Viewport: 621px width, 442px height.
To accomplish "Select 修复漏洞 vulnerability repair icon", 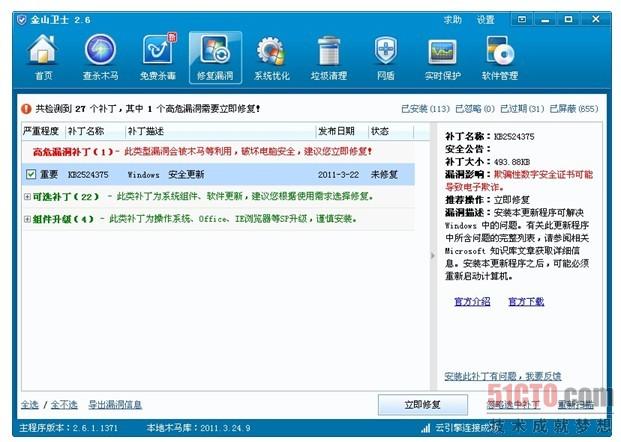I will [215, 57].
